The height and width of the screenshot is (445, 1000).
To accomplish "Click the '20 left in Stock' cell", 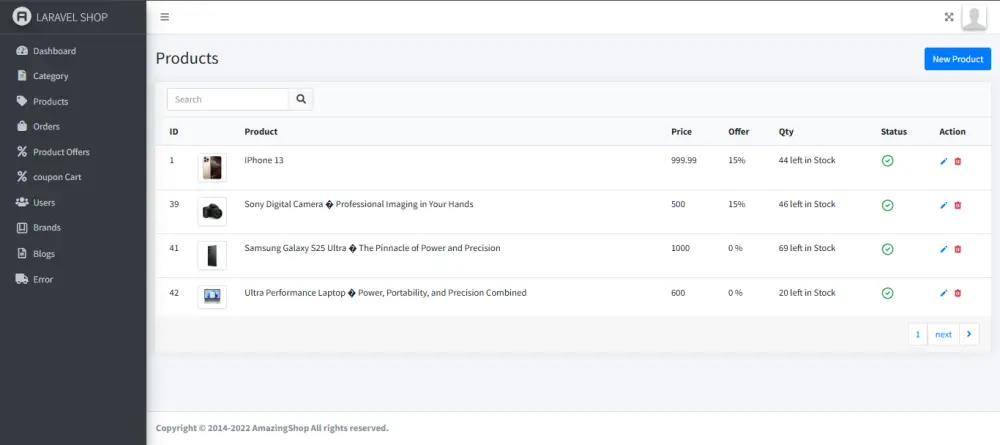I will (x=807, y=293).
